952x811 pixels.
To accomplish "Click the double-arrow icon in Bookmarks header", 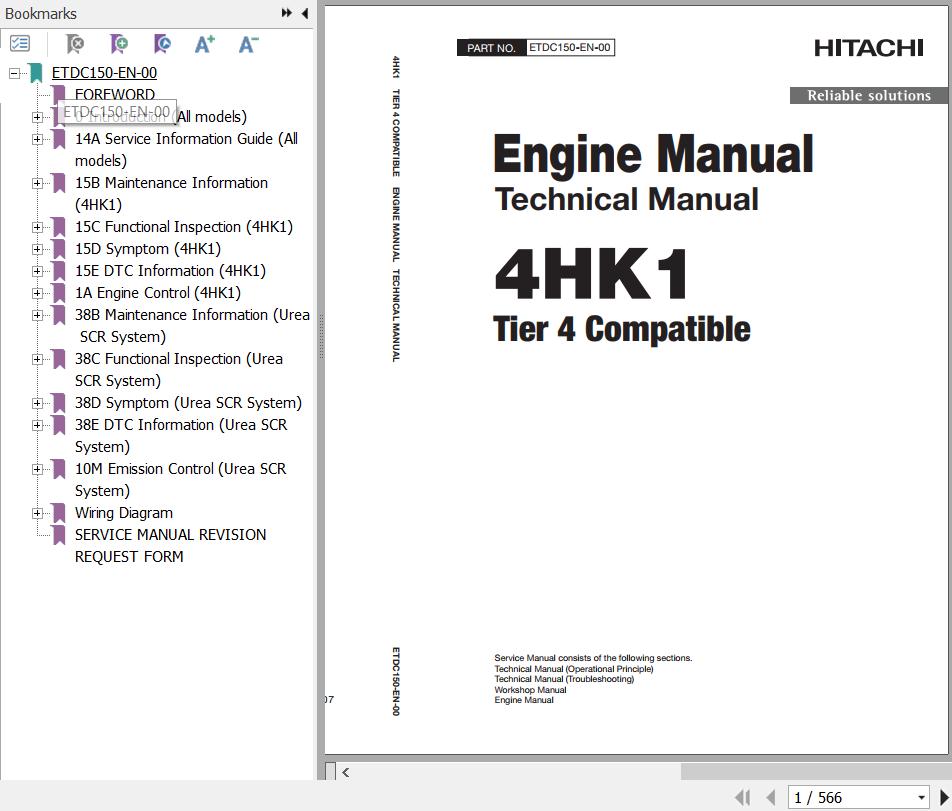I will pos(287,13).
